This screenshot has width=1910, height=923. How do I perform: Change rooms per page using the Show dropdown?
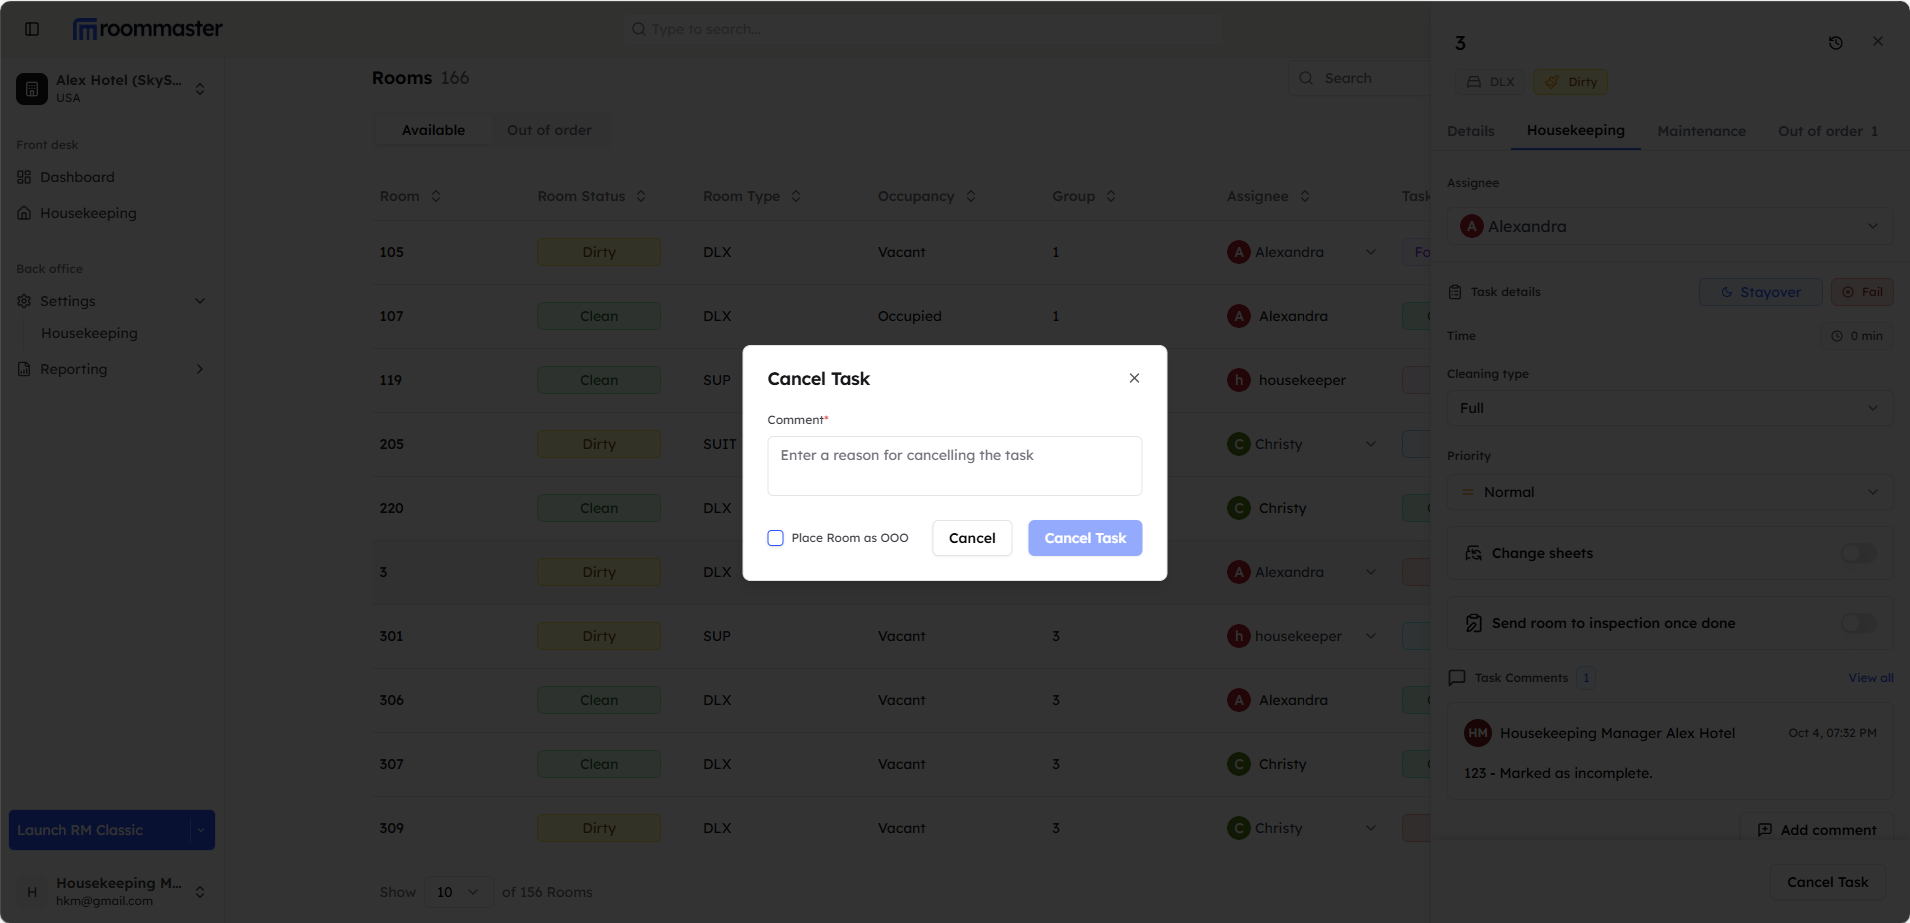click(457, 891)
